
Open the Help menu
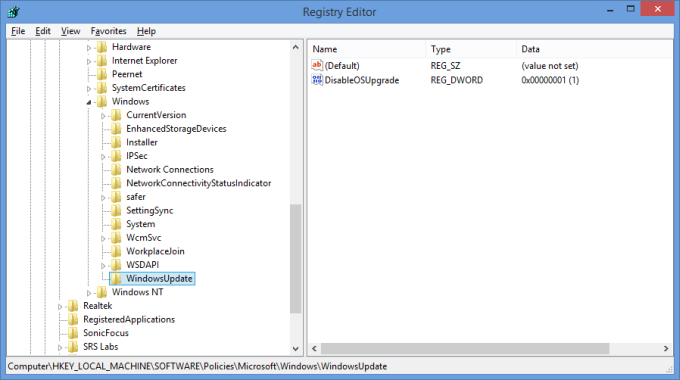(x=146, y=31)
